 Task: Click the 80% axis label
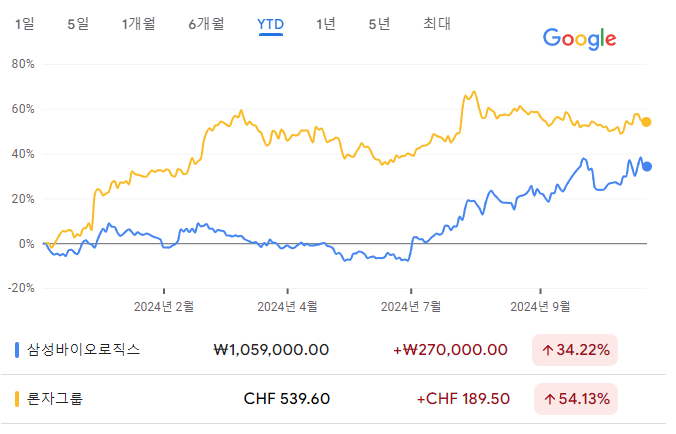pyautogui.click(x=23, y=64)
